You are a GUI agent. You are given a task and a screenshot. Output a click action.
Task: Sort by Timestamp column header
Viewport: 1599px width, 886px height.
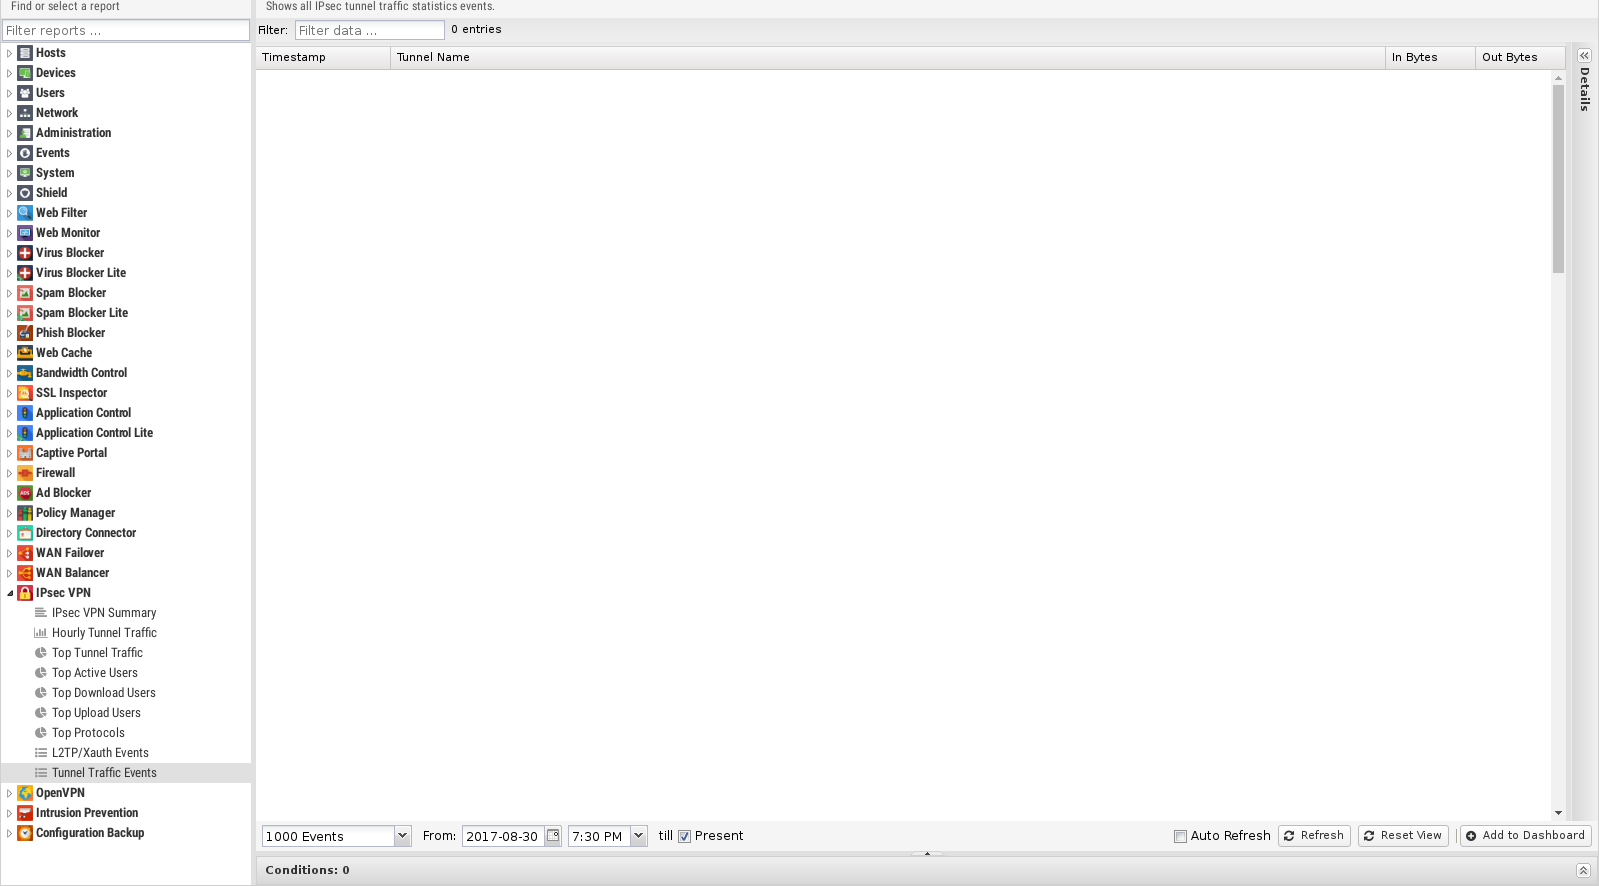point(323,57)
